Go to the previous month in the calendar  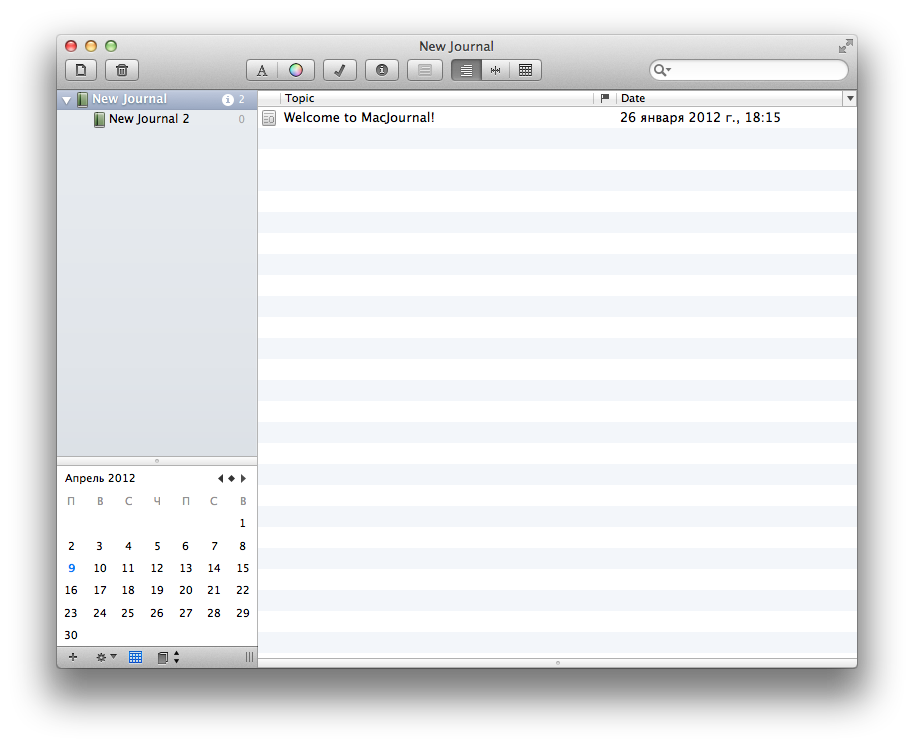pos(220,478)
